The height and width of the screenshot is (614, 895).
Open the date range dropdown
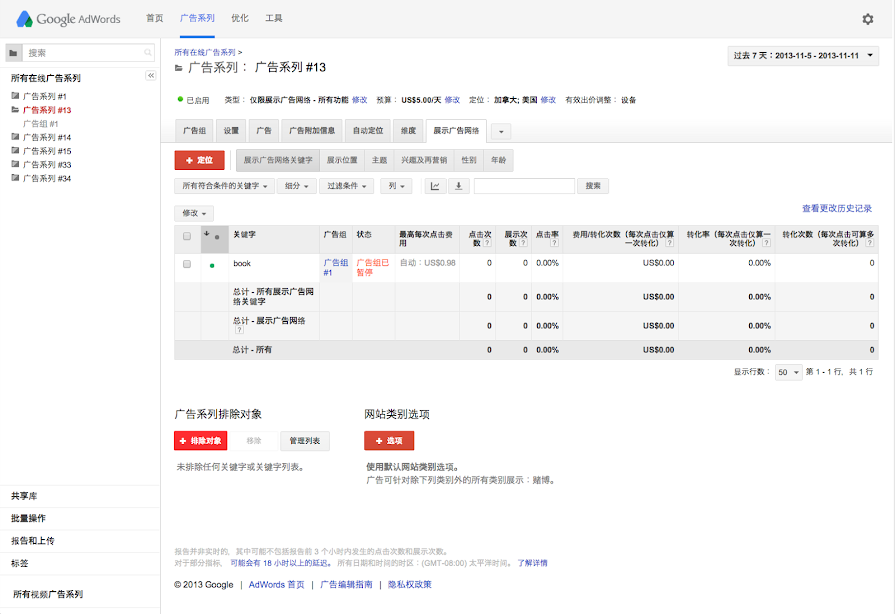[x=804, y=56]
